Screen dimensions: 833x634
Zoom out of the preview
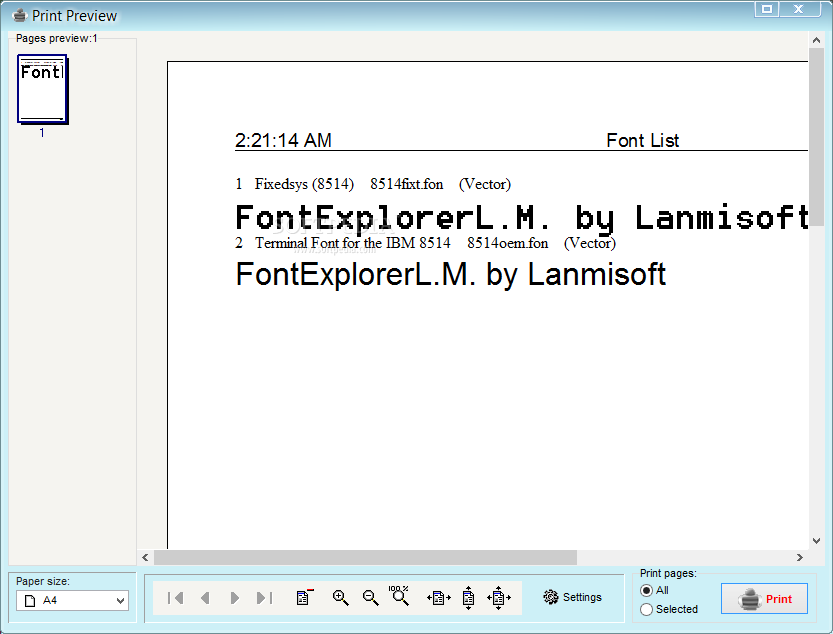(x=370, y=598)
